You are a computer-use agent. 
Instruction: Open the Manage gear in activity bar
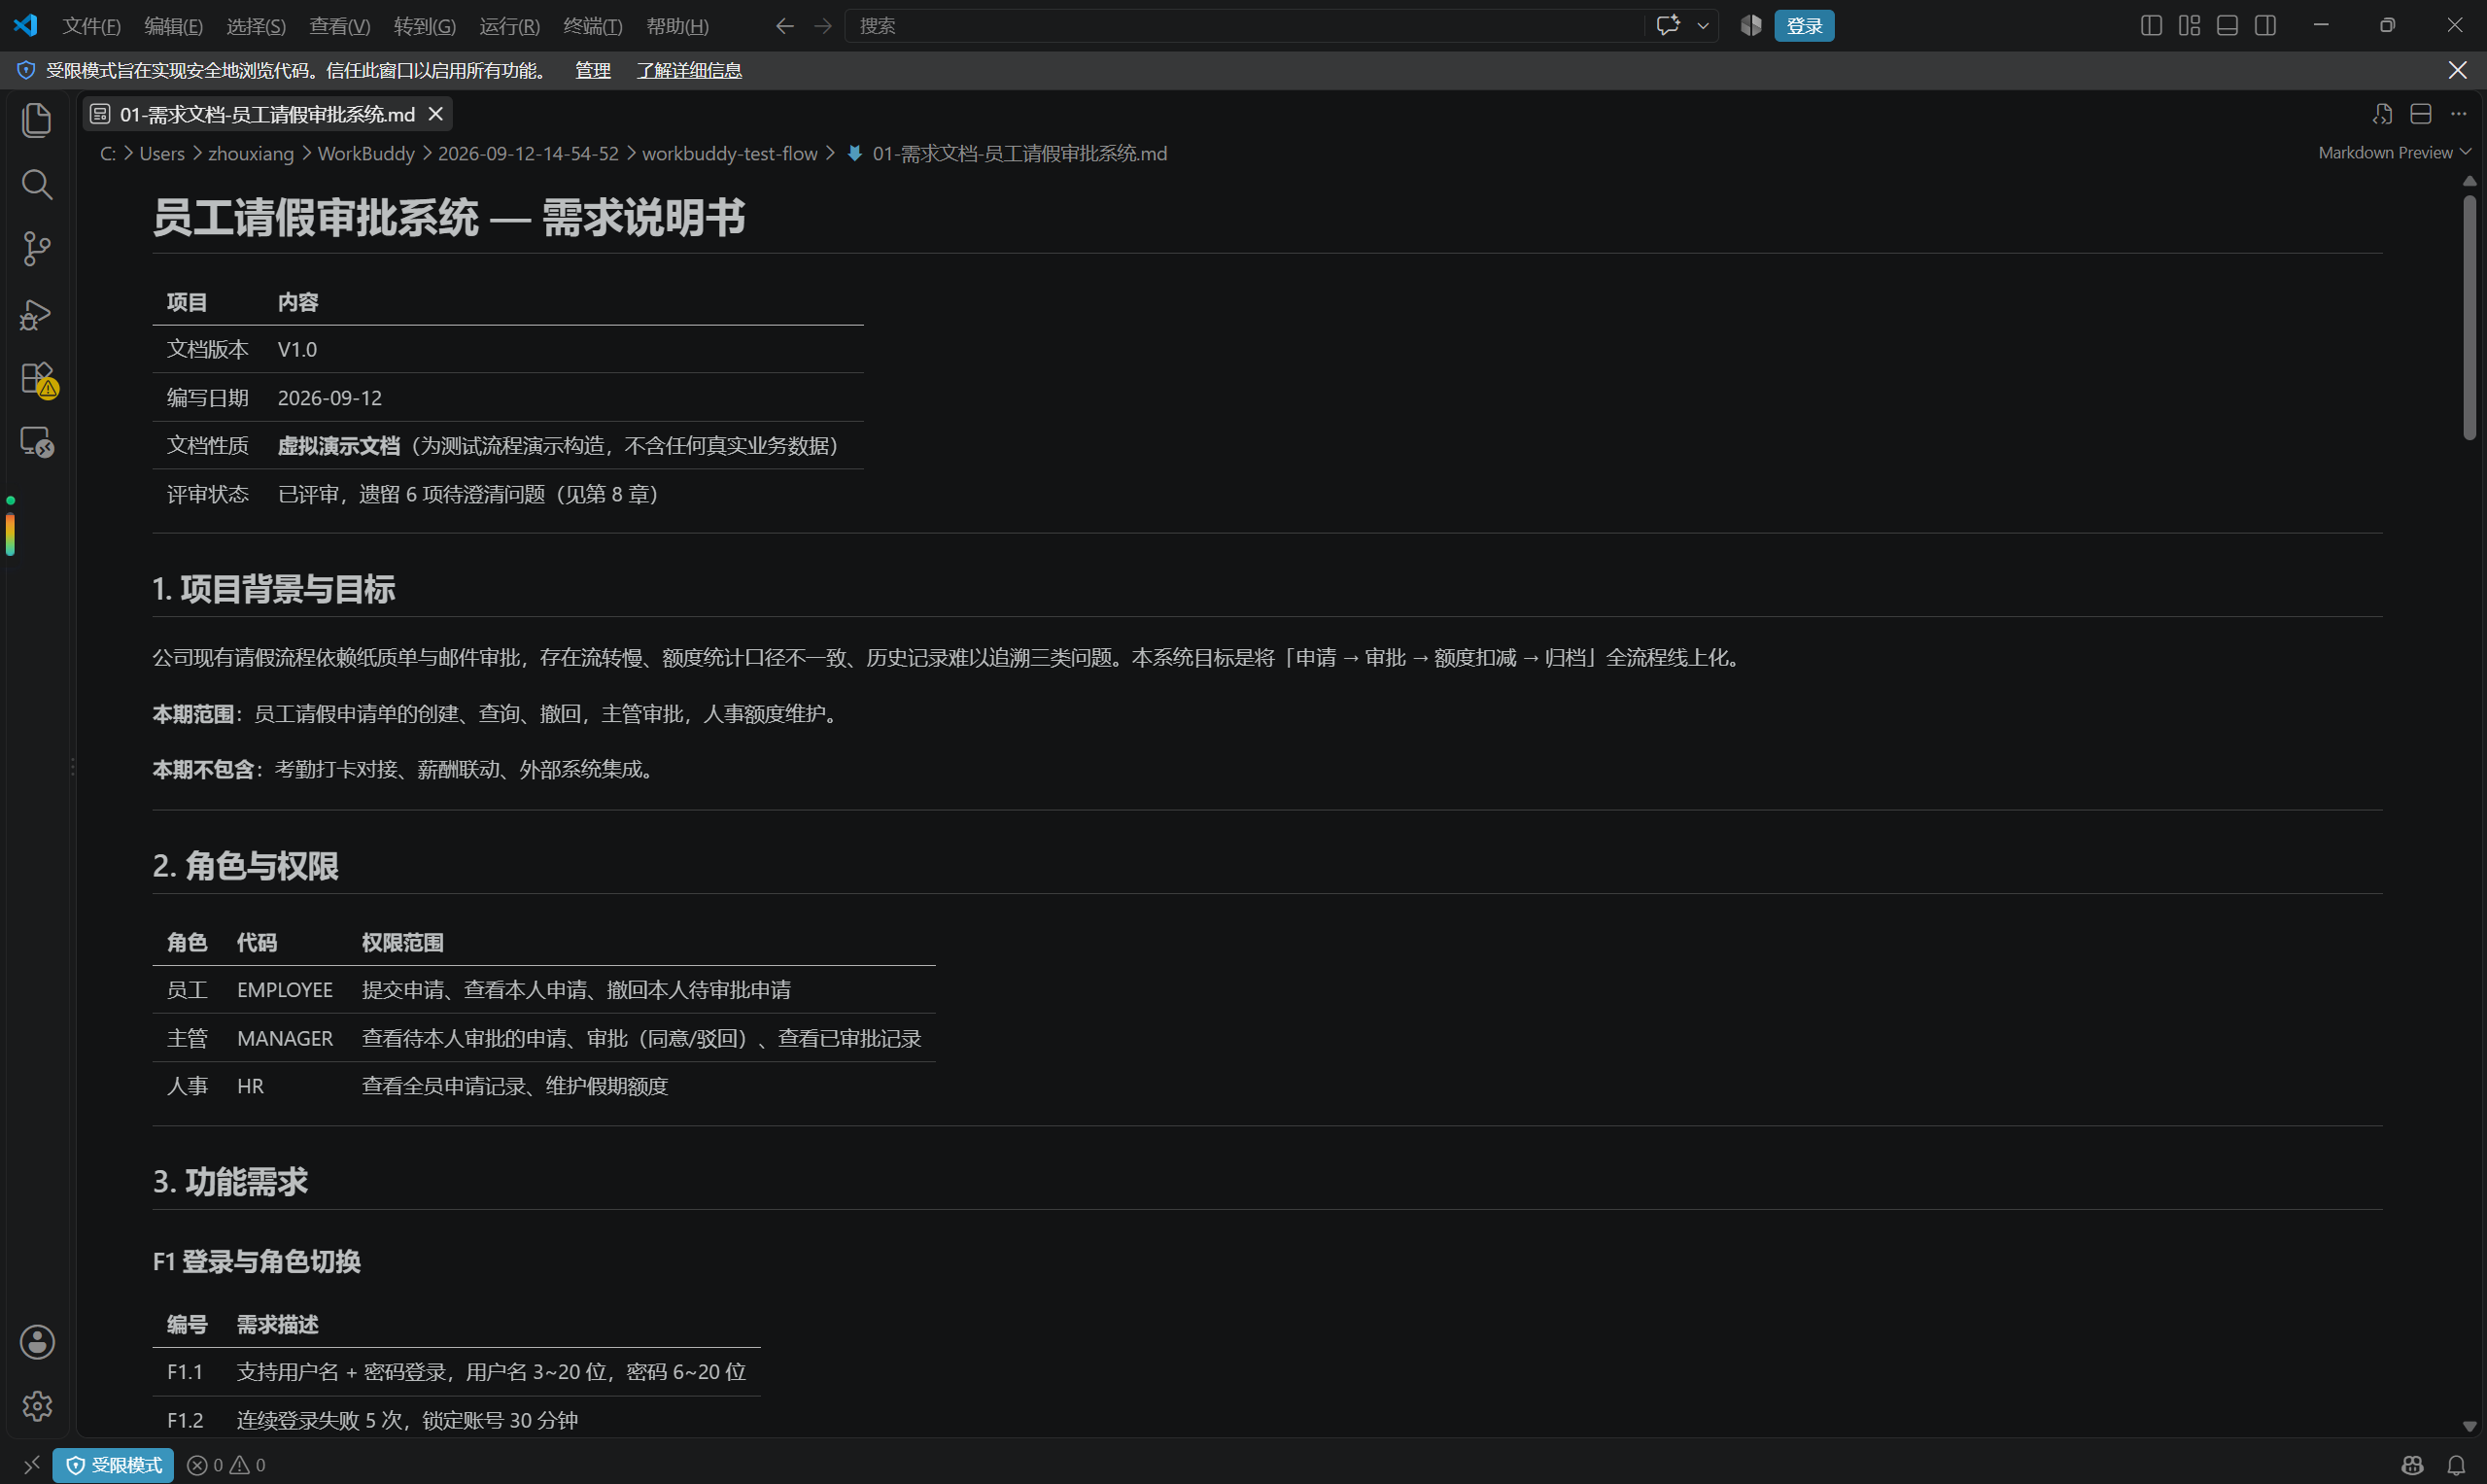(37, 1406)
